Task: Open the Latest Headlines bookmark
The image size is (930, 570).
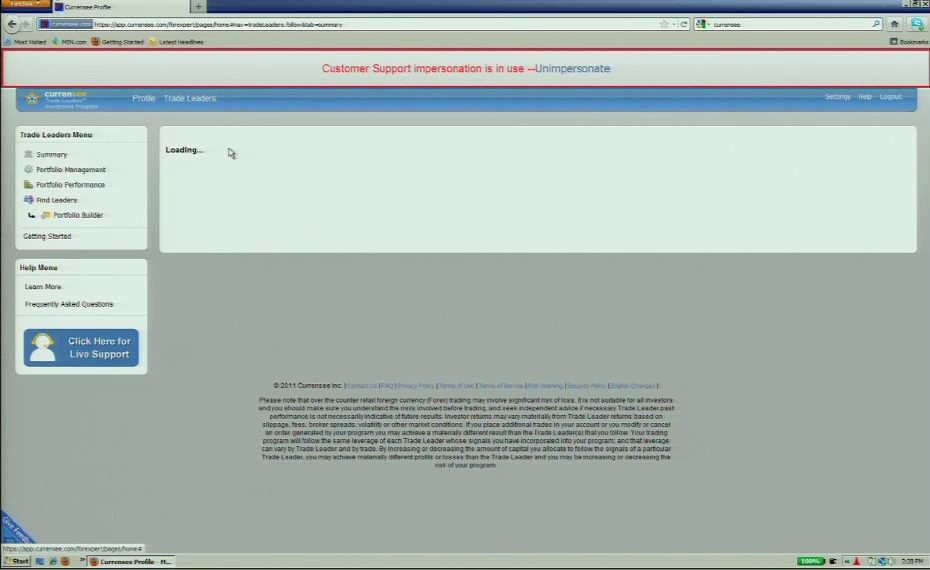Action: click(x=176, y=42)
